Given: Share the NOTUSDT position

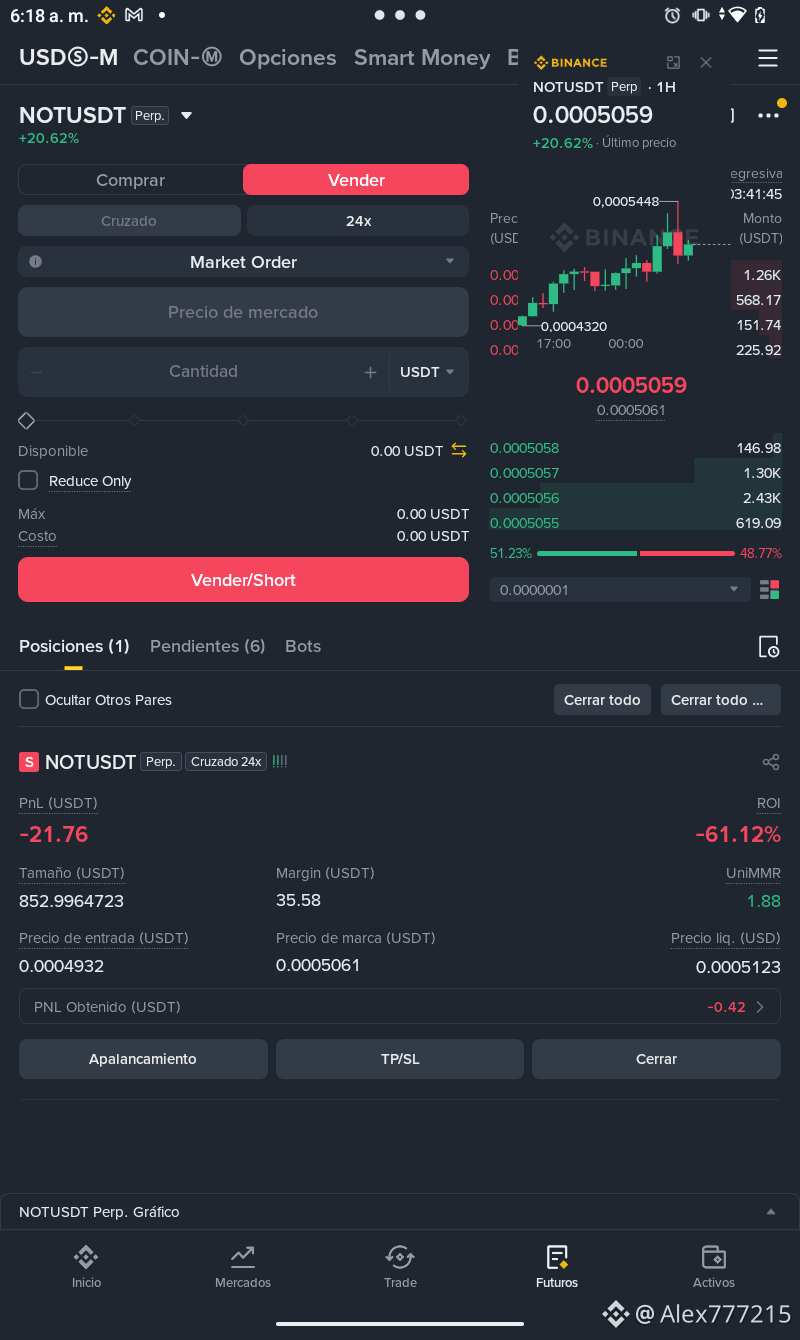Looking at the screenshot, I should [x=771, y=762].
